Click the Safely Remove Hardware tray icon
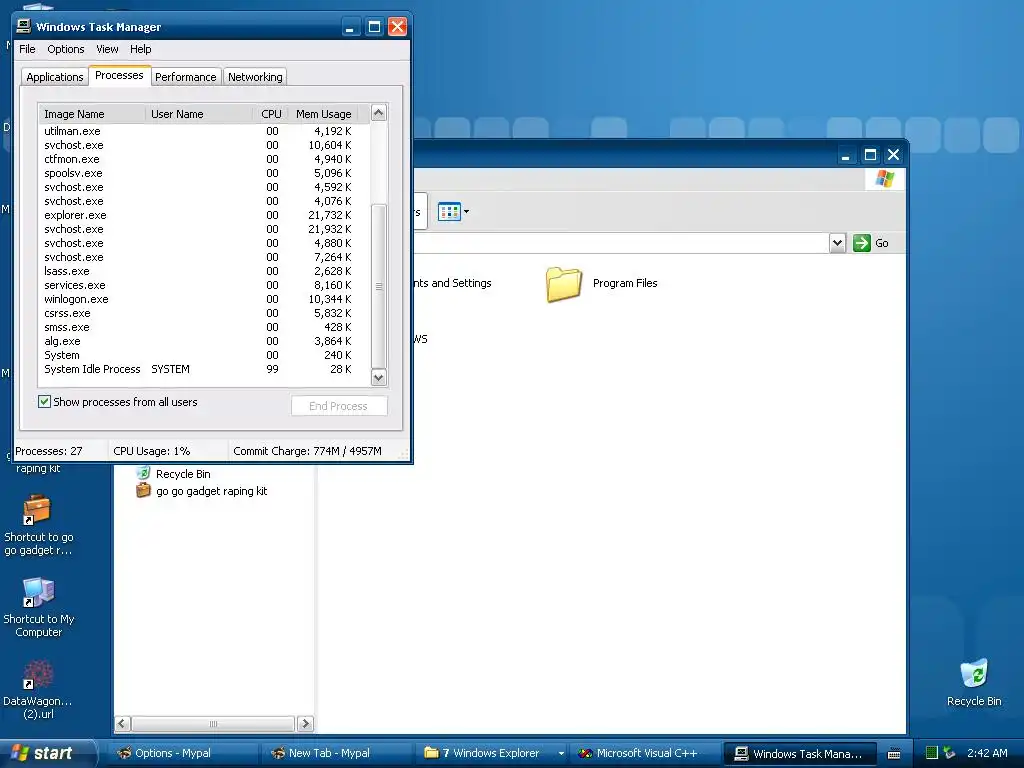This screenshot has width=1024, height=768. point(950,753)
